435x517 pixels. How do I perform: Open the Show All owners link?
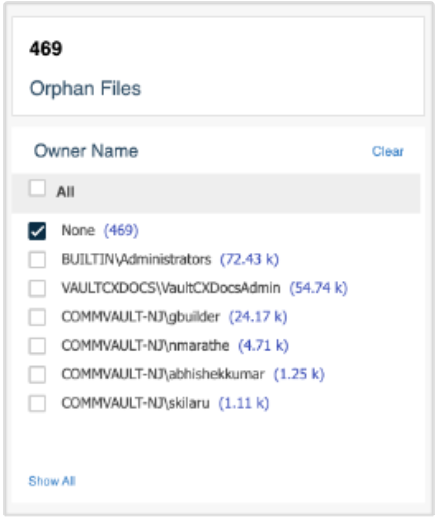pyautogui.click(x=52, y=481)
